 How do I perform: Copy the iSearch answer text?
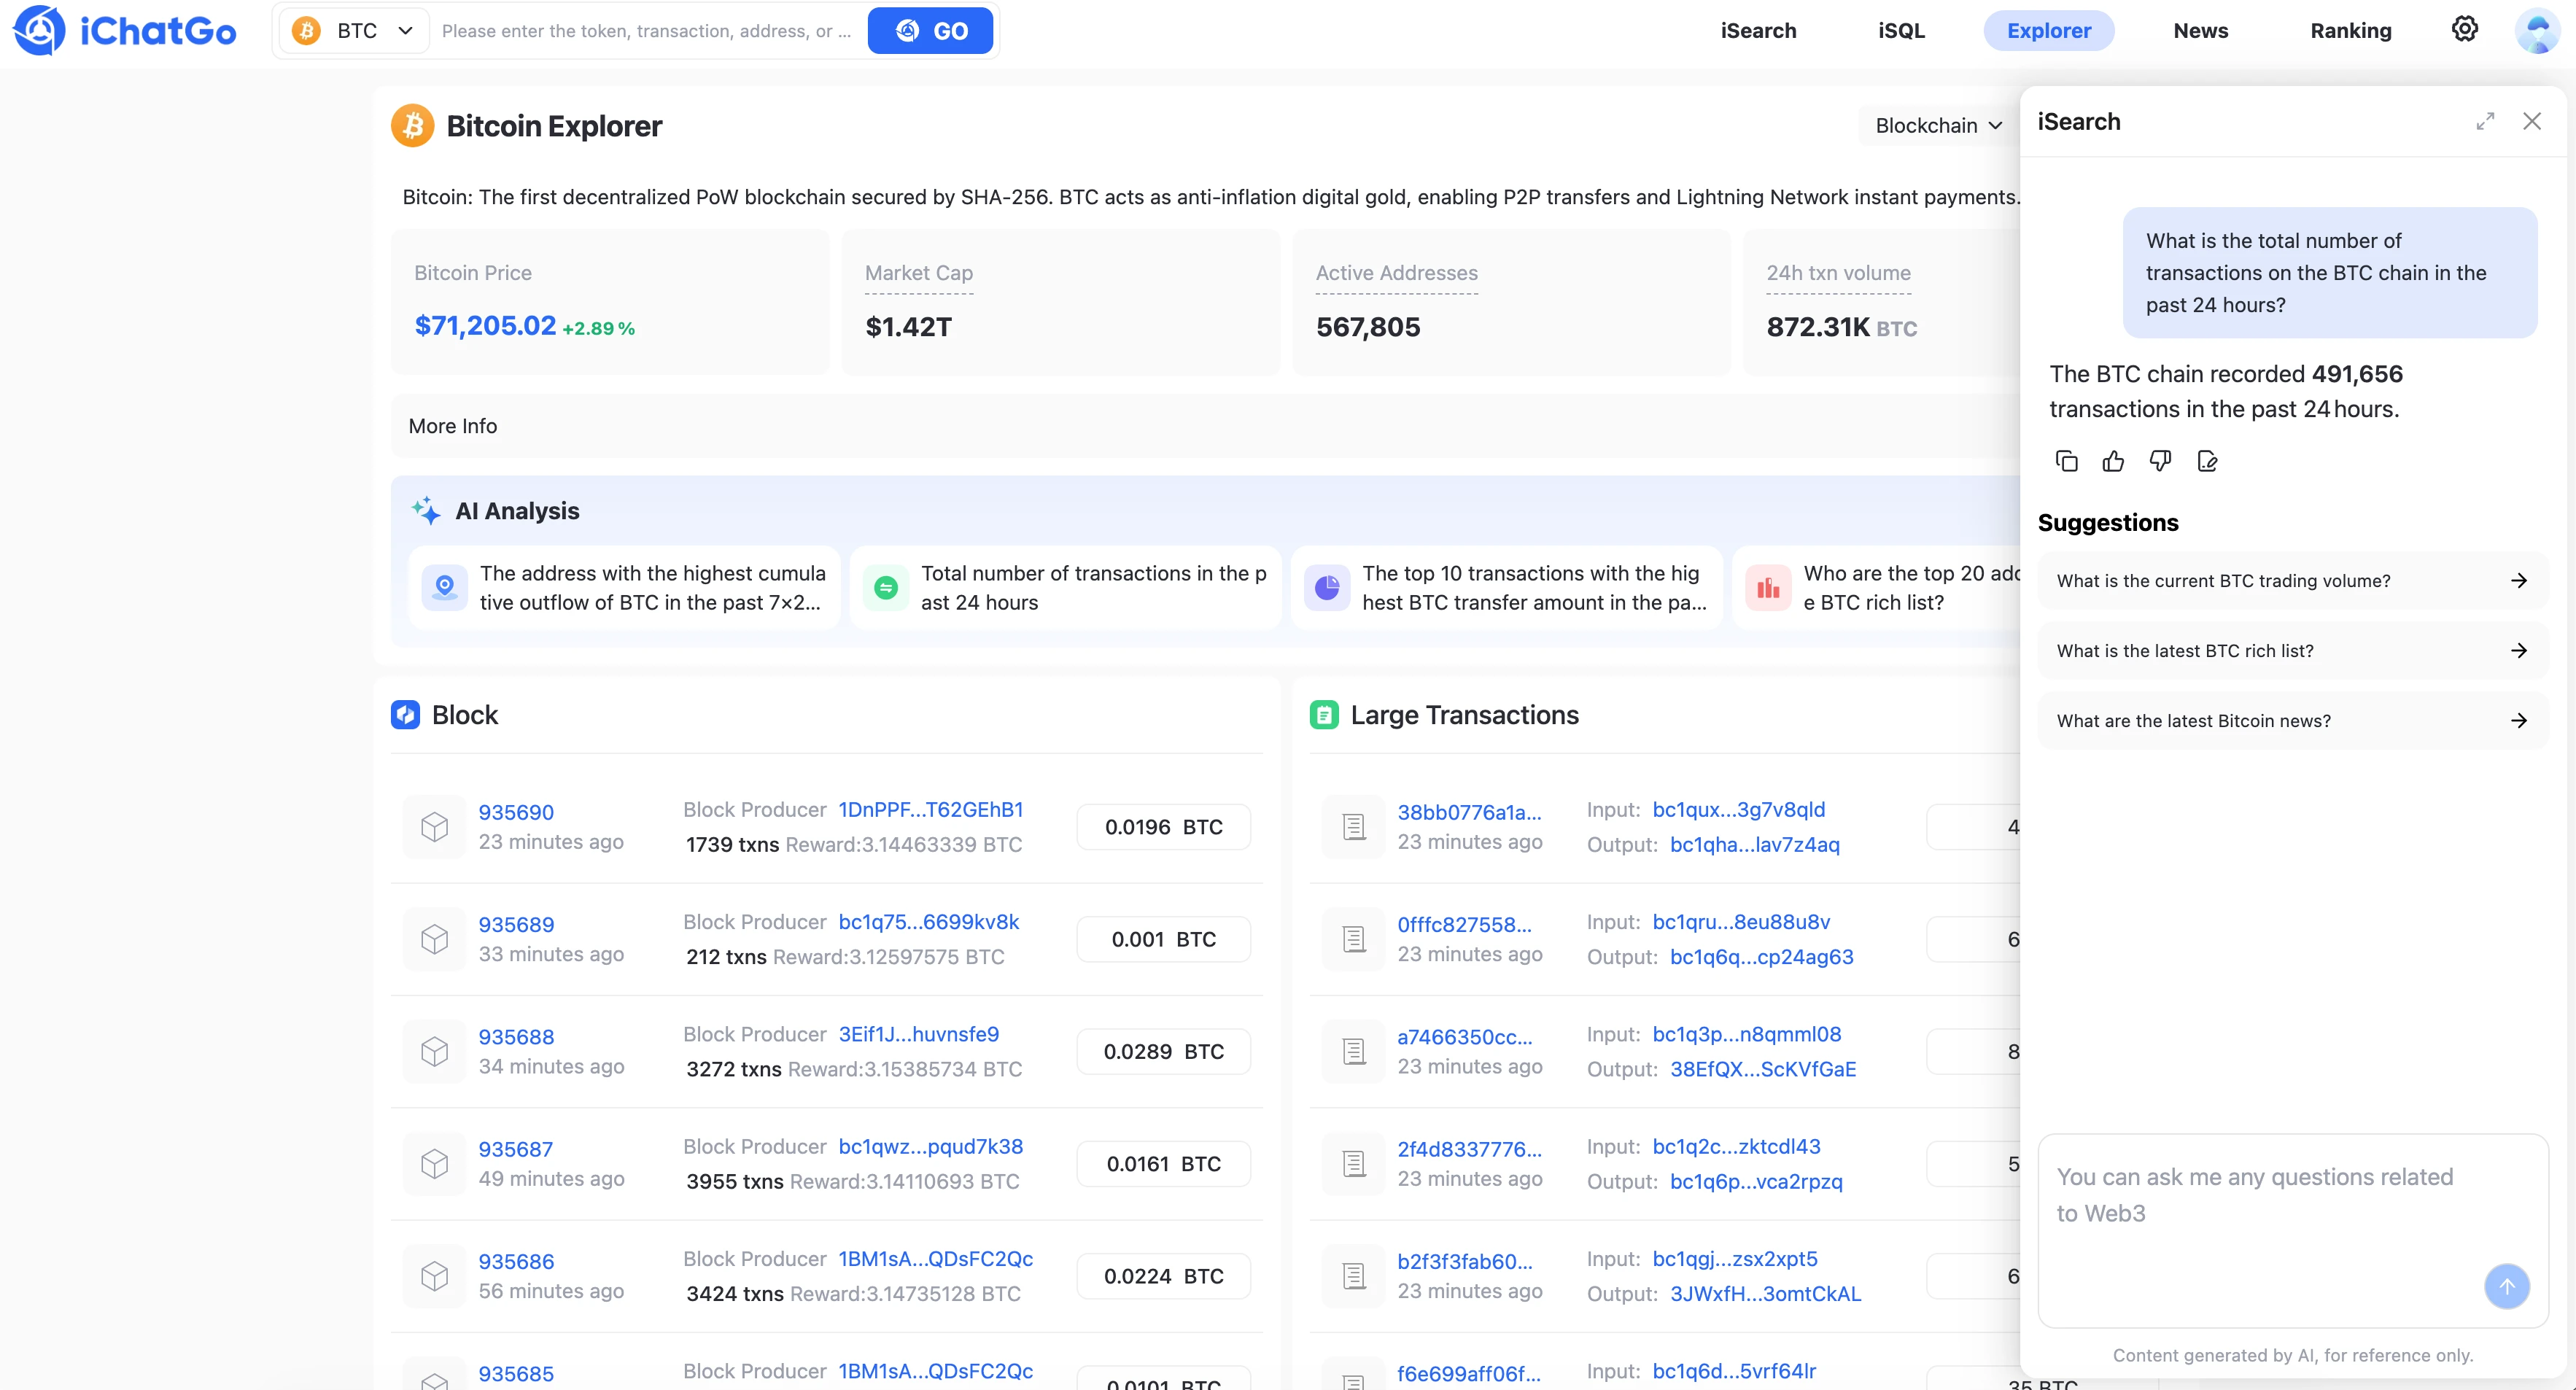pos(2066,461)
